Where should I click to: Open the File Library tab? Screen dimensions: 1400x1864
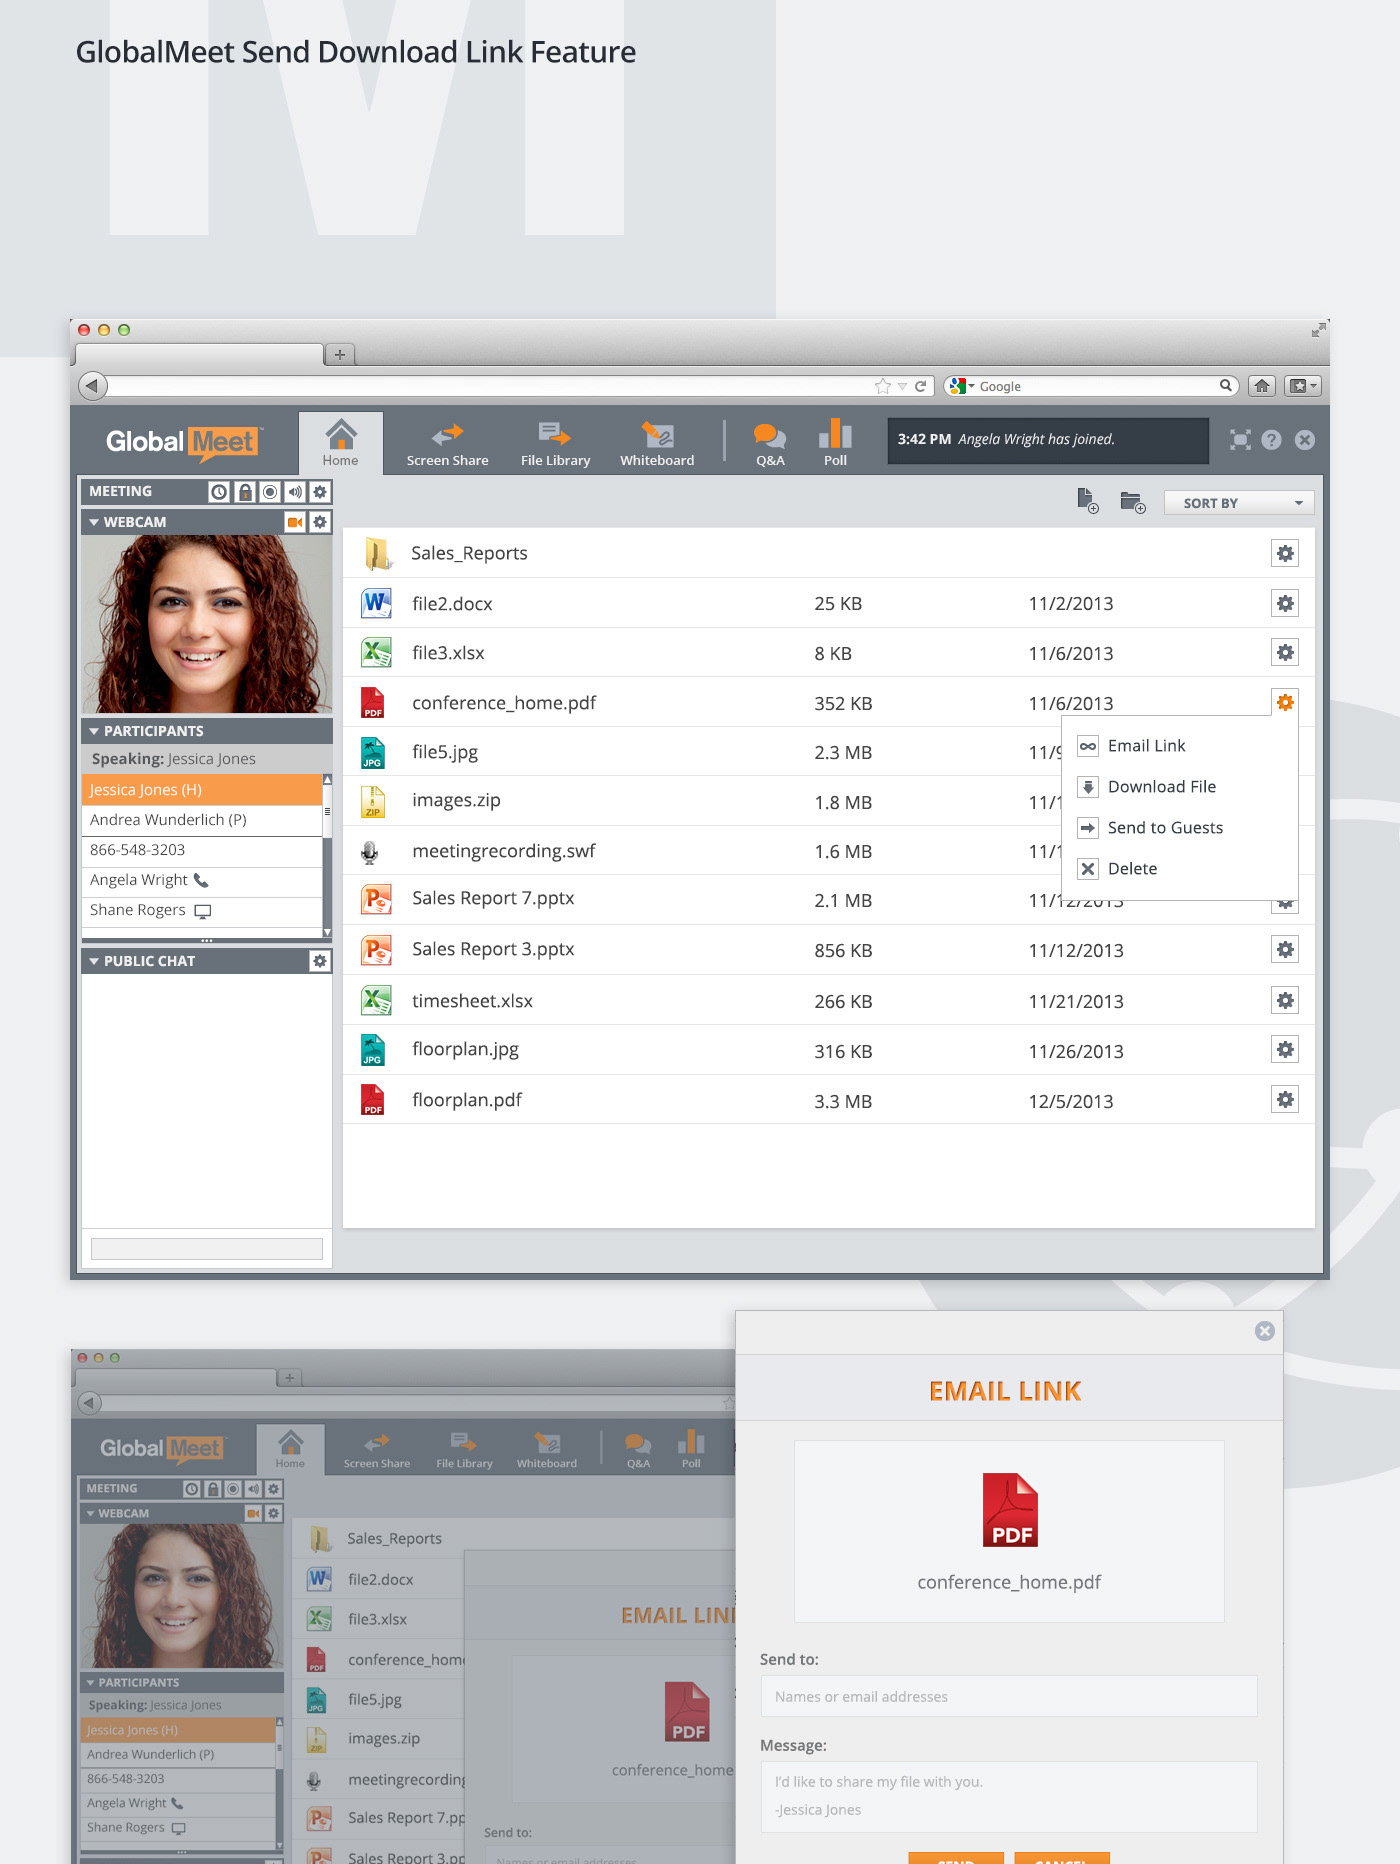click(555, 444)
